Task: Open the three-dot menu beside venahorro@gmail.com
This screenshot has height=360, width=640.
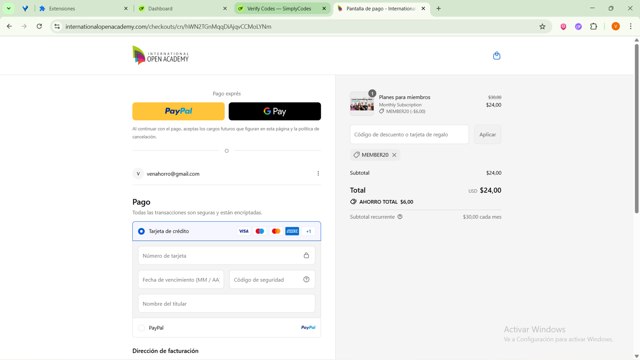Action: coord(318,173)
